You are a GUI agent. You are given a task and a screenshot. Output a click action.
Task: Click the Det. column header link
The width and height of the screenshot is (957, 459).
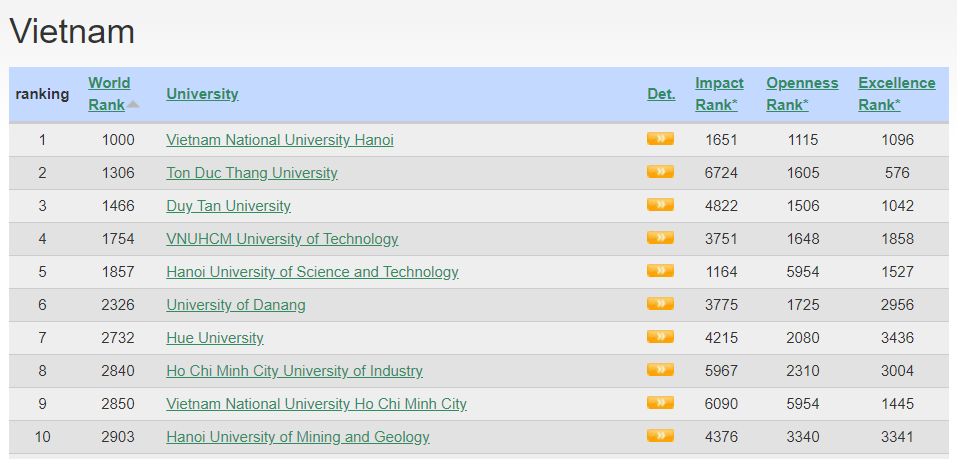662,94
